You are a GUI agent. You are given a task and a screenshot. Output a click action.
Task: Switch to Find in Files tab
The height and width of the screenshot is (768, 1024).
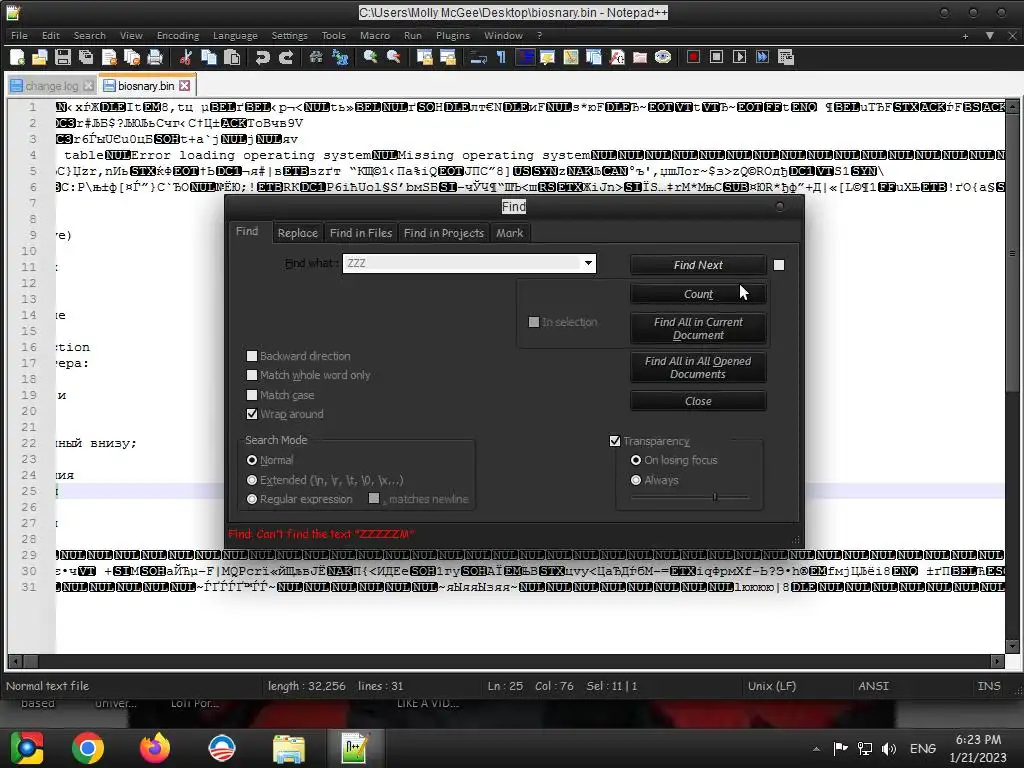coord(360,233)
